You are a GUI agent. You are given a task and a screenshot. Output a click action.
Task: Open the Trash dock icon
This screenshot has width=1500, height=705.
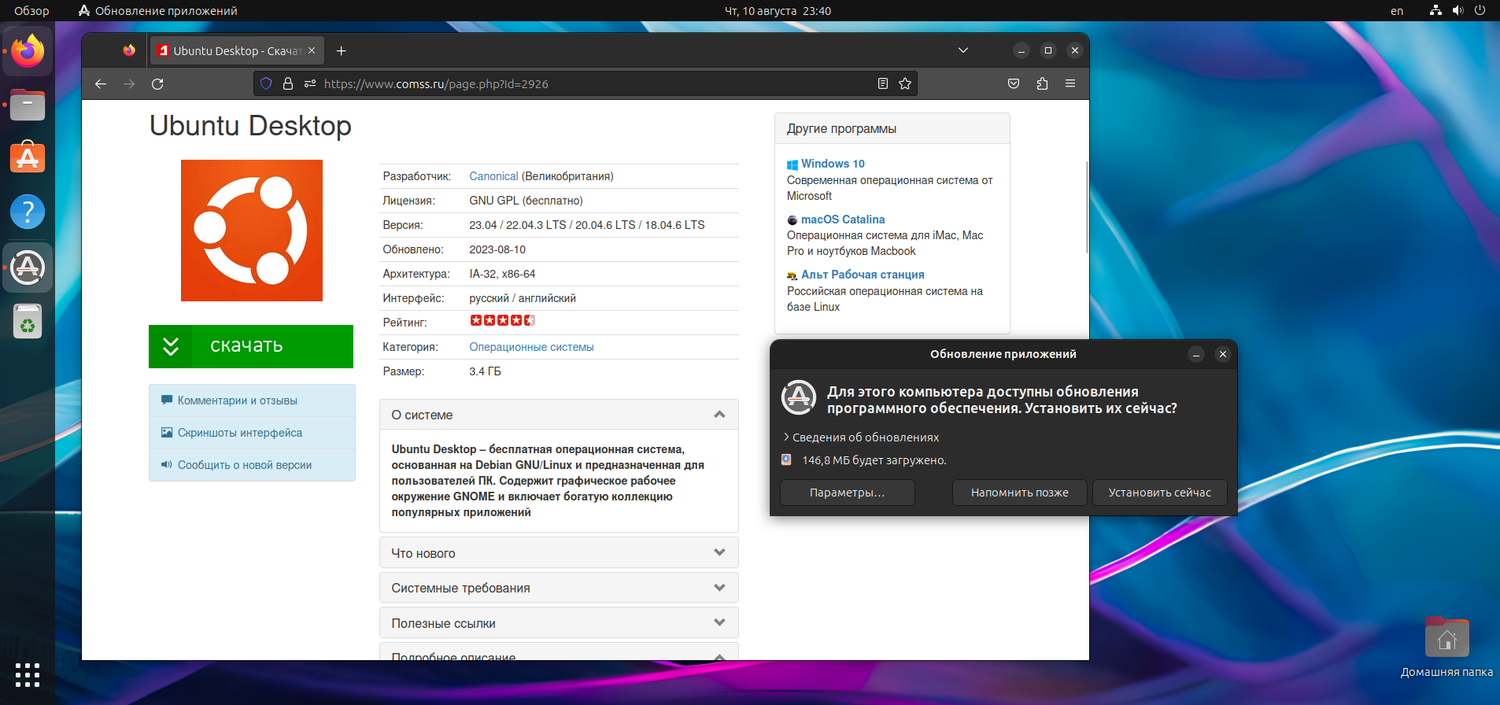[28, 322]
